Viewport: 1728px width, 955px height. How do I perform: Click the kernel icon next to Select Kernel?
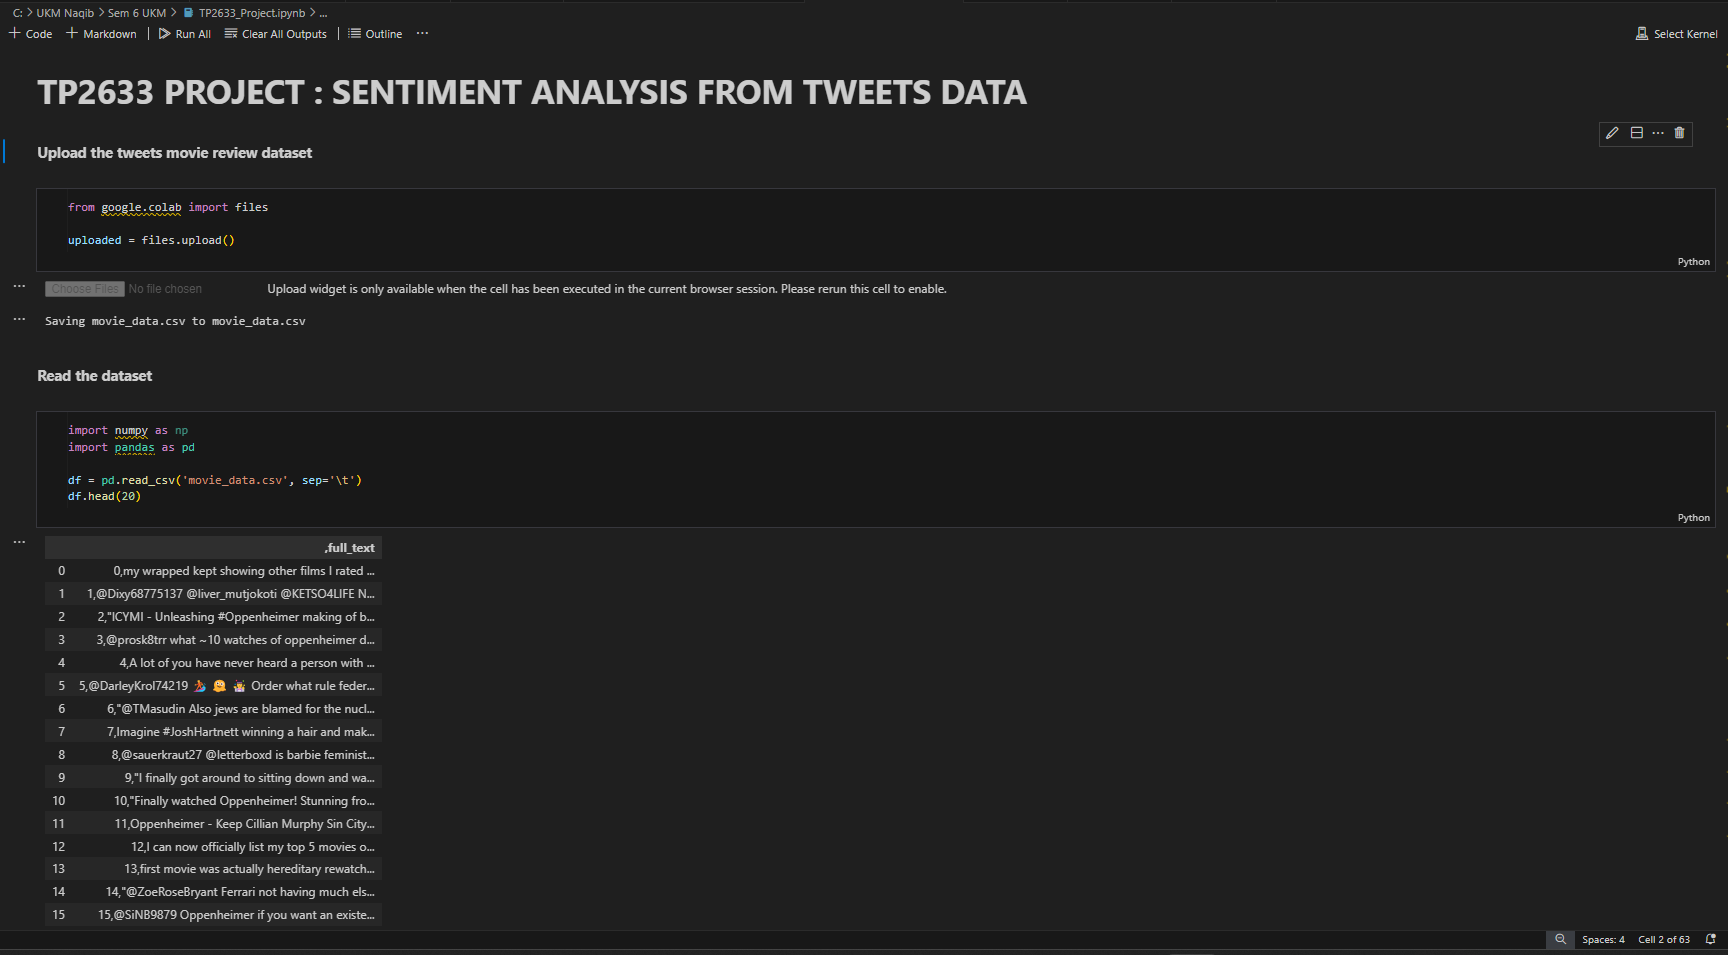click(x=1641, y=33)
